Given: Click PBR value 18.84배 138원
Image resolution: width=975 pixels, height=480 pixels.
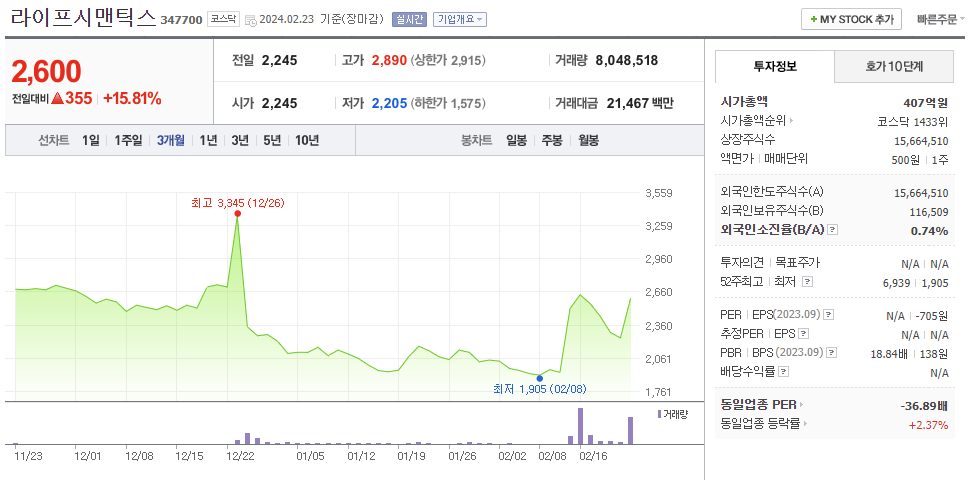Looking at the screenshot, I should 910,354.
